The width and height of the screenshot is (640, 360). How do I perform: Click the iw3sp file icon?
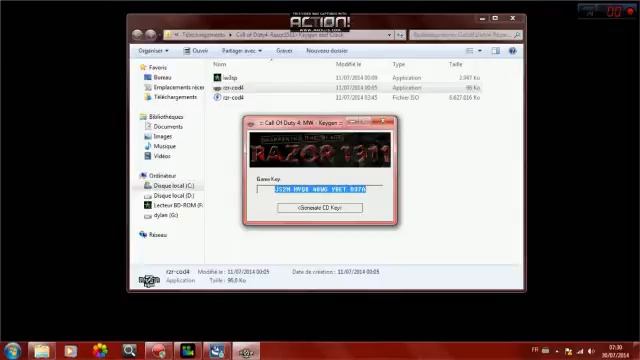tap(217, 78)
